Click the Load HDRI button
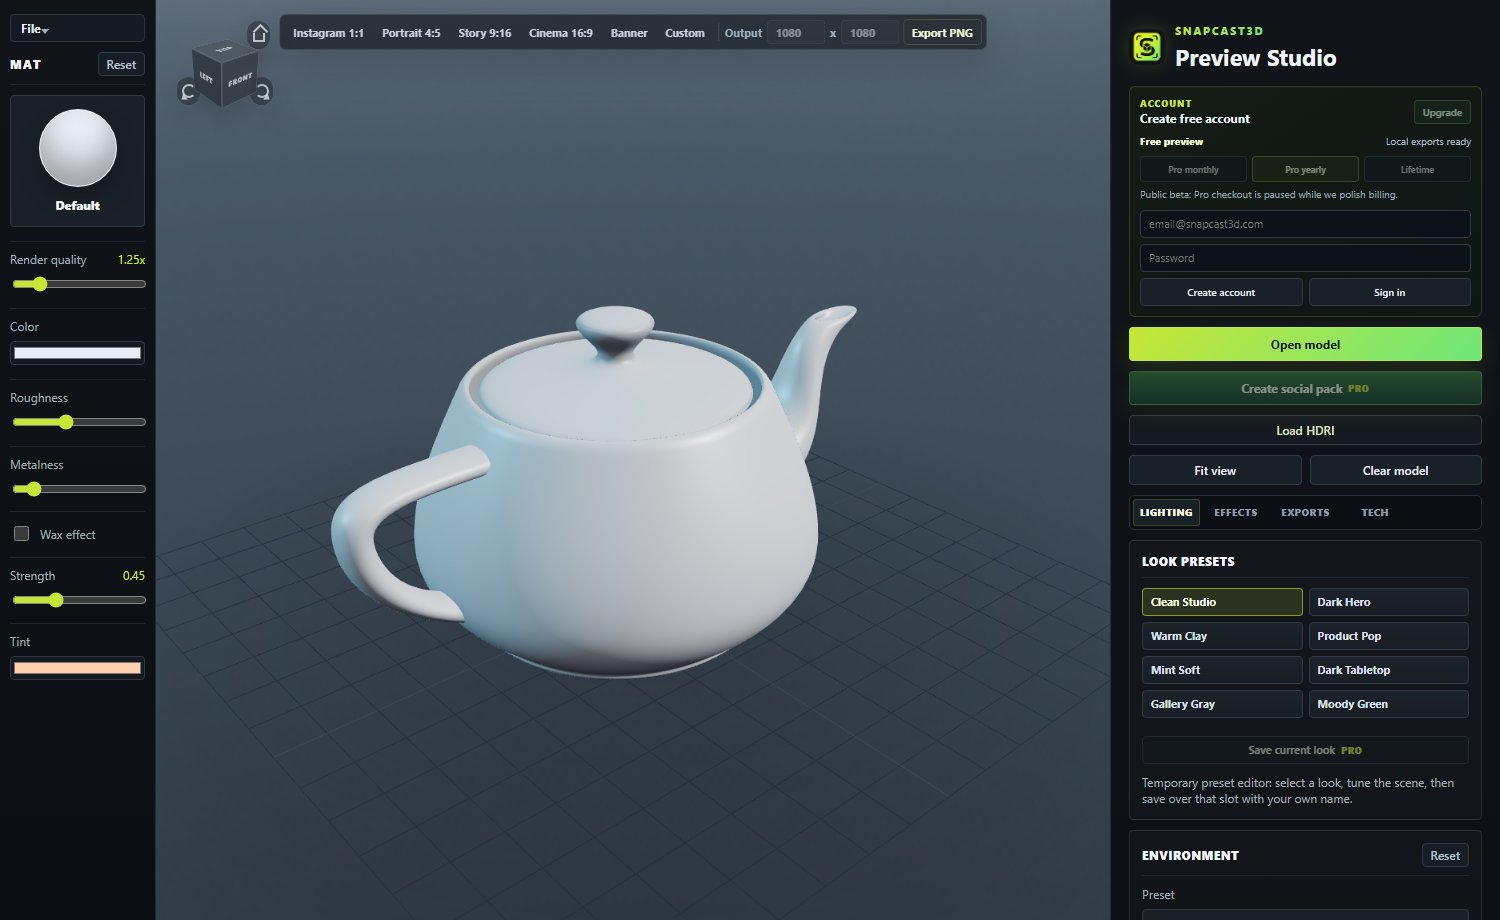 pos(1305,430)
